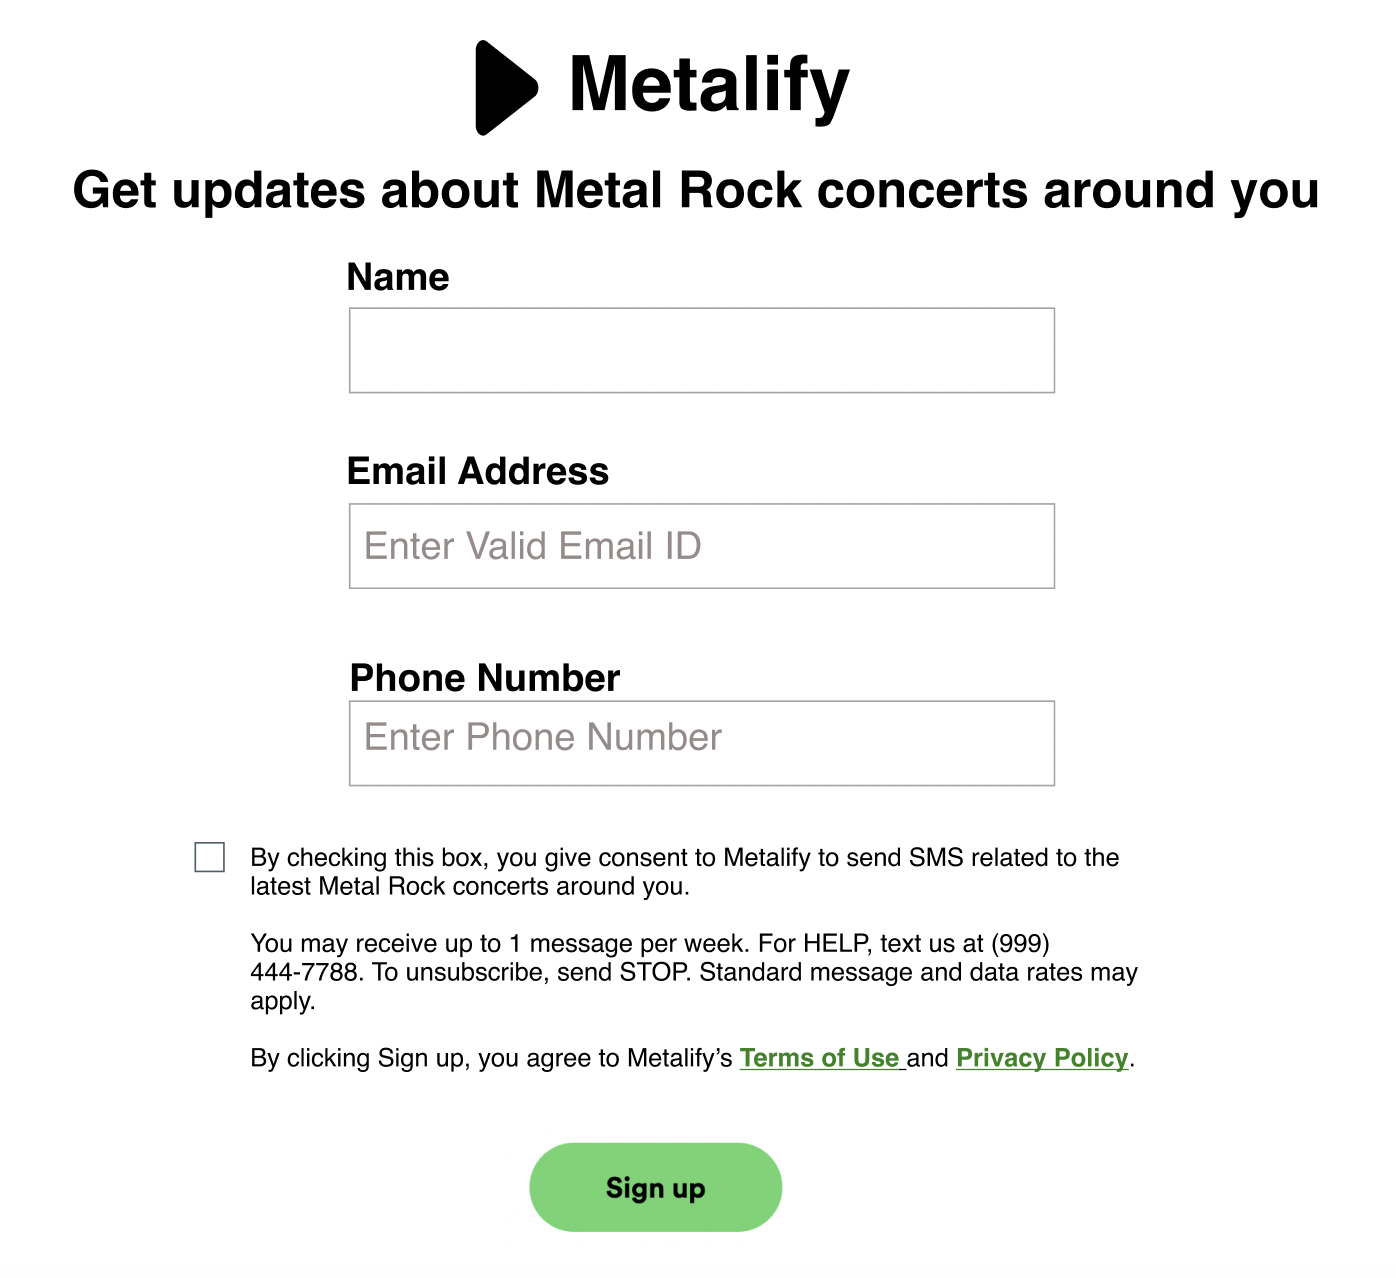Open the Terms of Use link
This screenshot has height=1278, width=1396.
coord(822,1058)
